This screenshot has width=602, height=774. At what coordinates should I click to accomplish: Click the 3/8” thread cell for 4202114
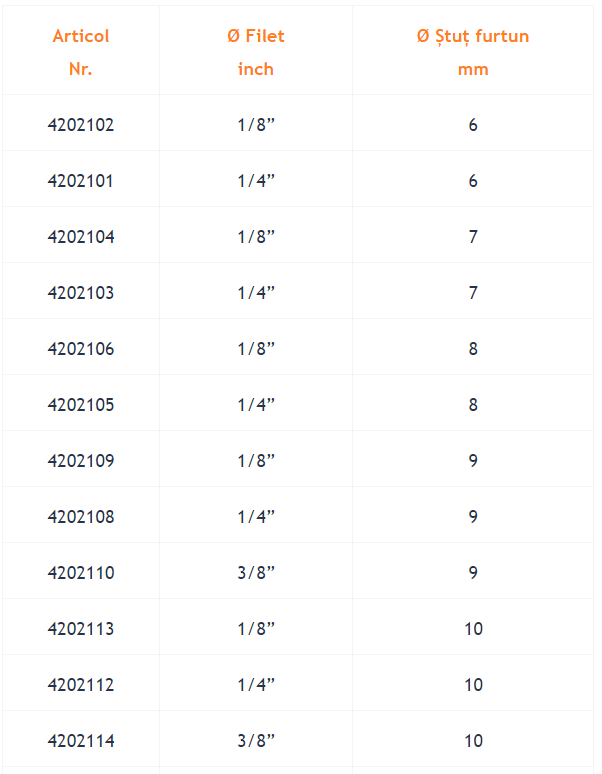(256, 741)
